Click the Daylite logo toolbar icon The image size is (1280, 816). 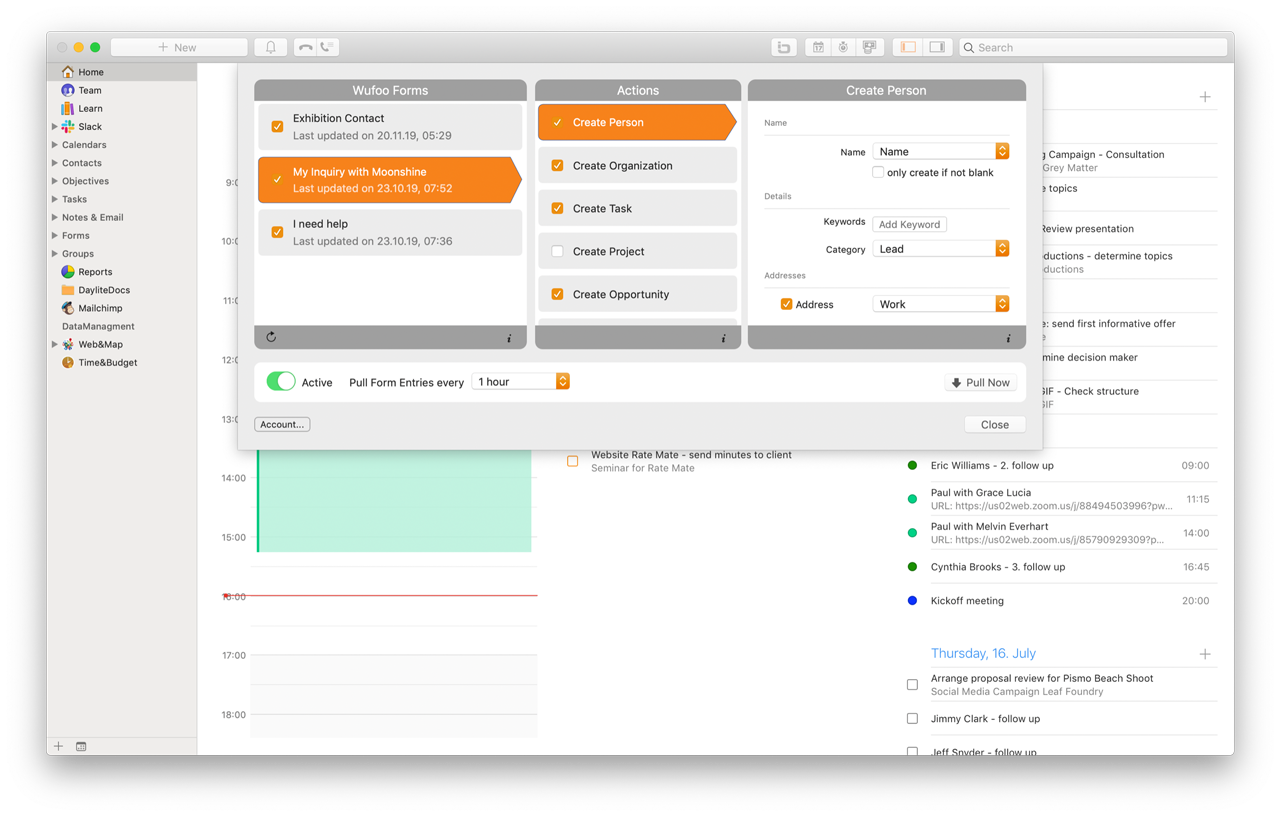tap(784, 47)
